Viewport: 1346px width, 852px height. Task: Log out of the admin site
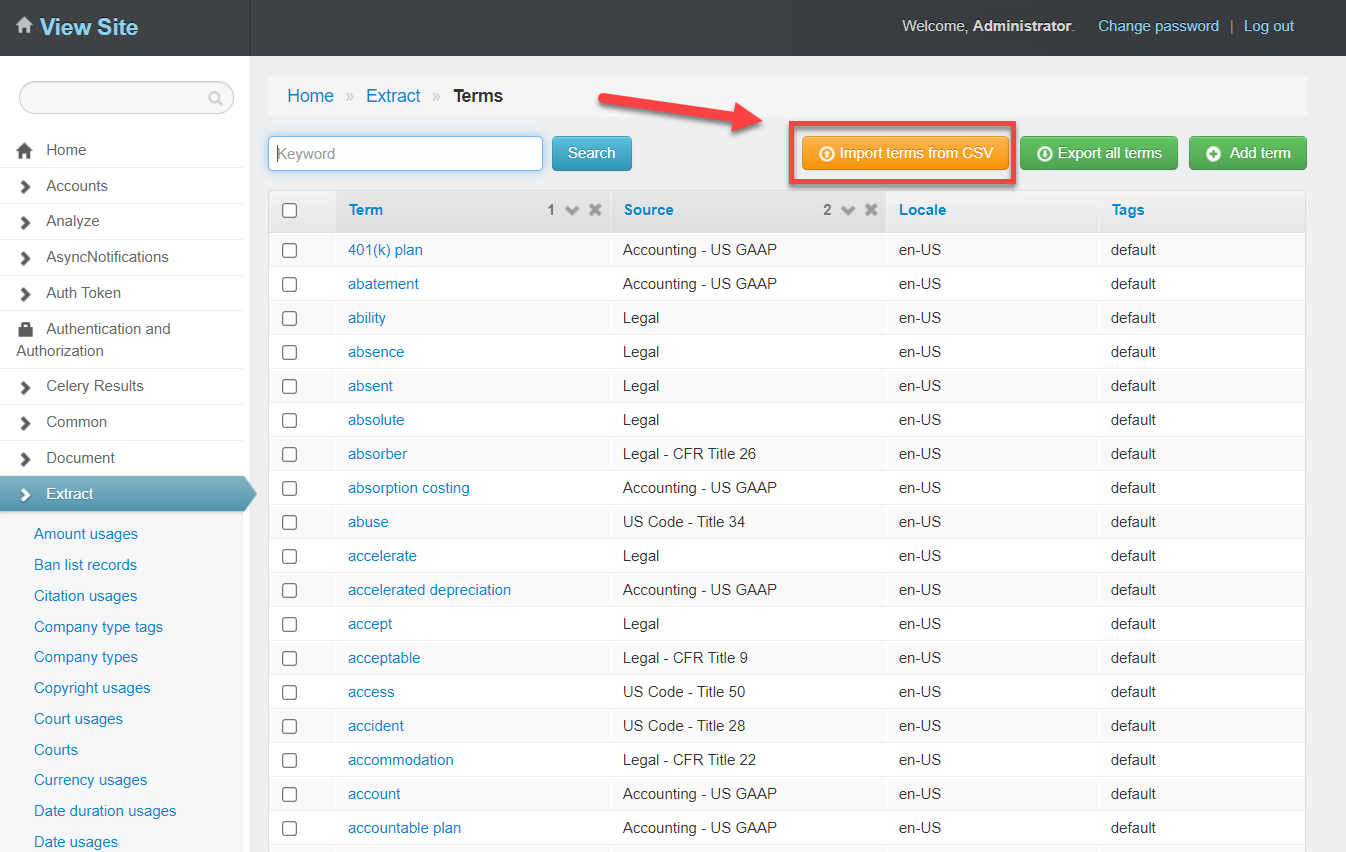coord(1269,26)
